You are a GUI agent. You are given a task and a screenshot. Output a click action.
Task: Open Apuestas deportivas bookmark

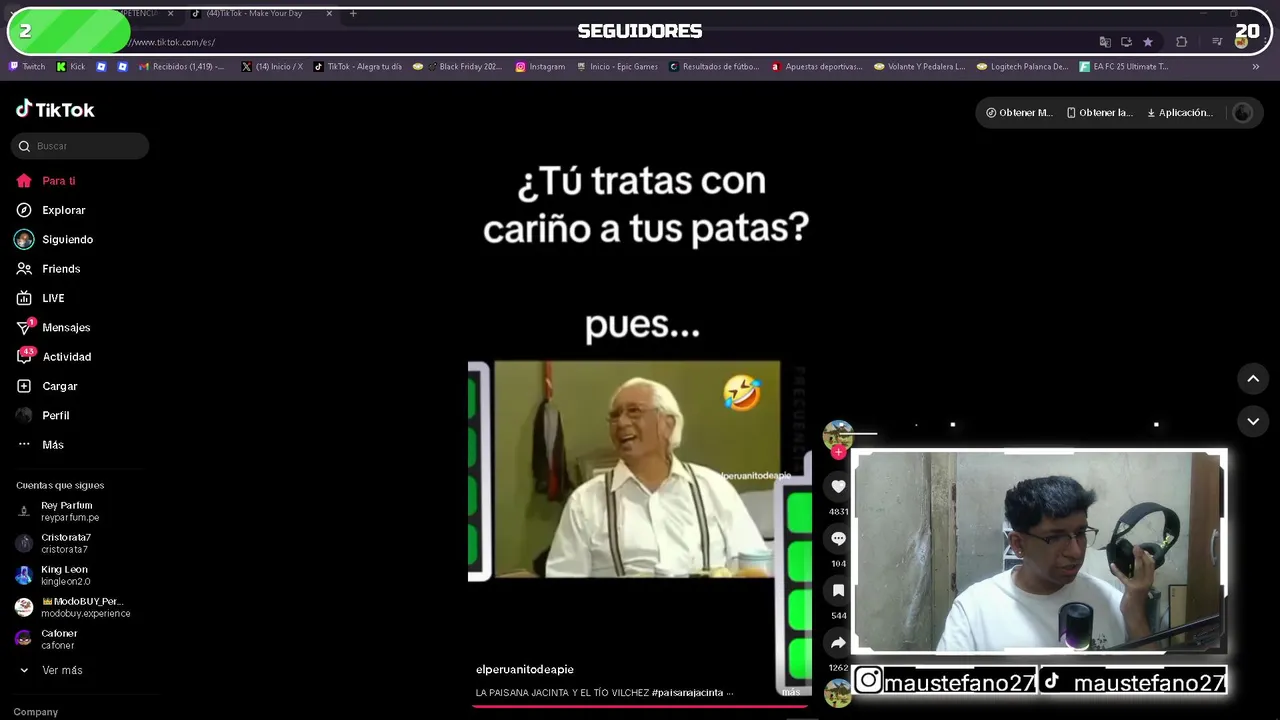817,67
